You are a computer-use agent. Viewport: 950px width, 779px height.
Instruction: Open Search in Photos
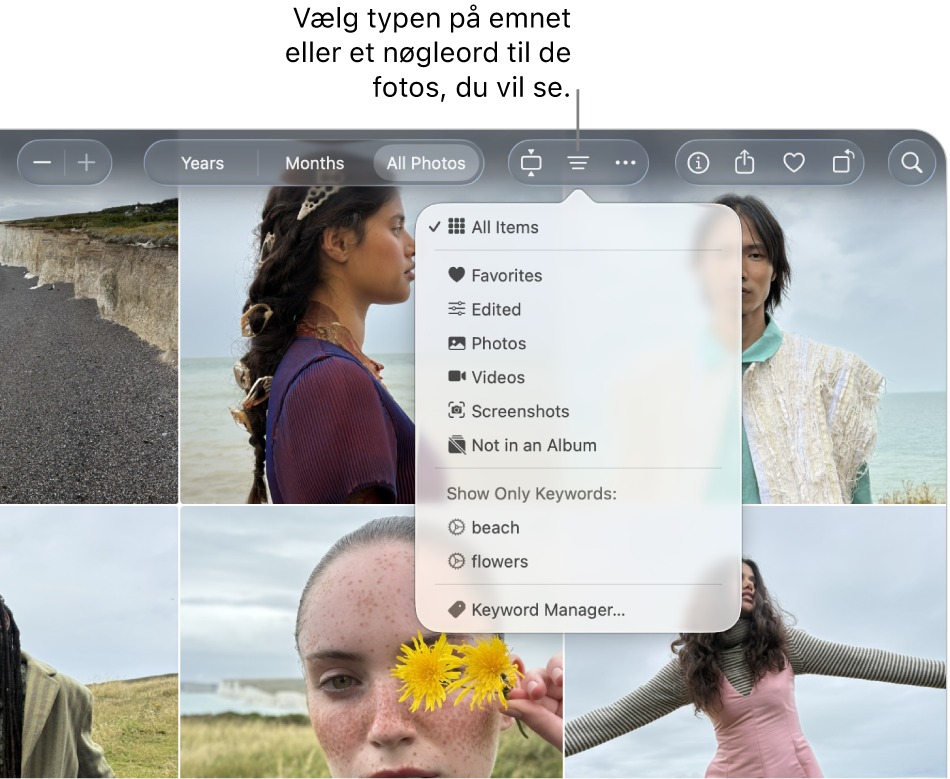[911, 162]
